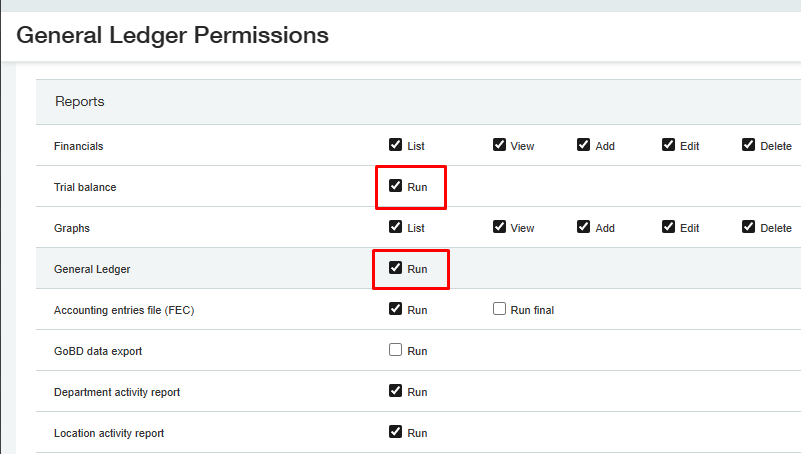Uncheck Trial balance Run checkbox
The width and height of the screenshot is (801, 454).
point(395,185)
